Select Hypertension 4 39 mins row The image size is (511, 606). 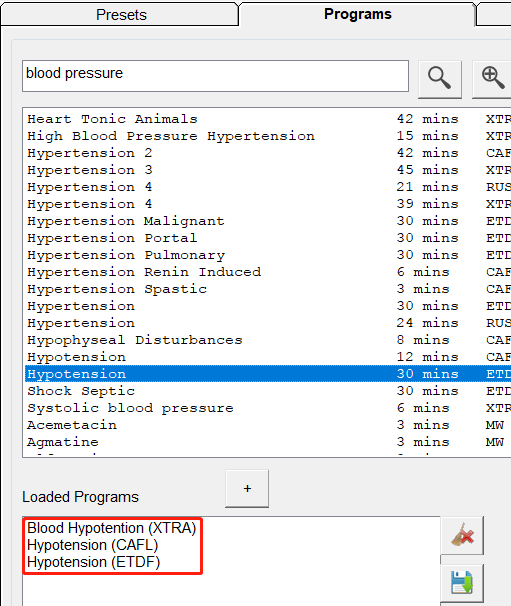tap(268, 204)
